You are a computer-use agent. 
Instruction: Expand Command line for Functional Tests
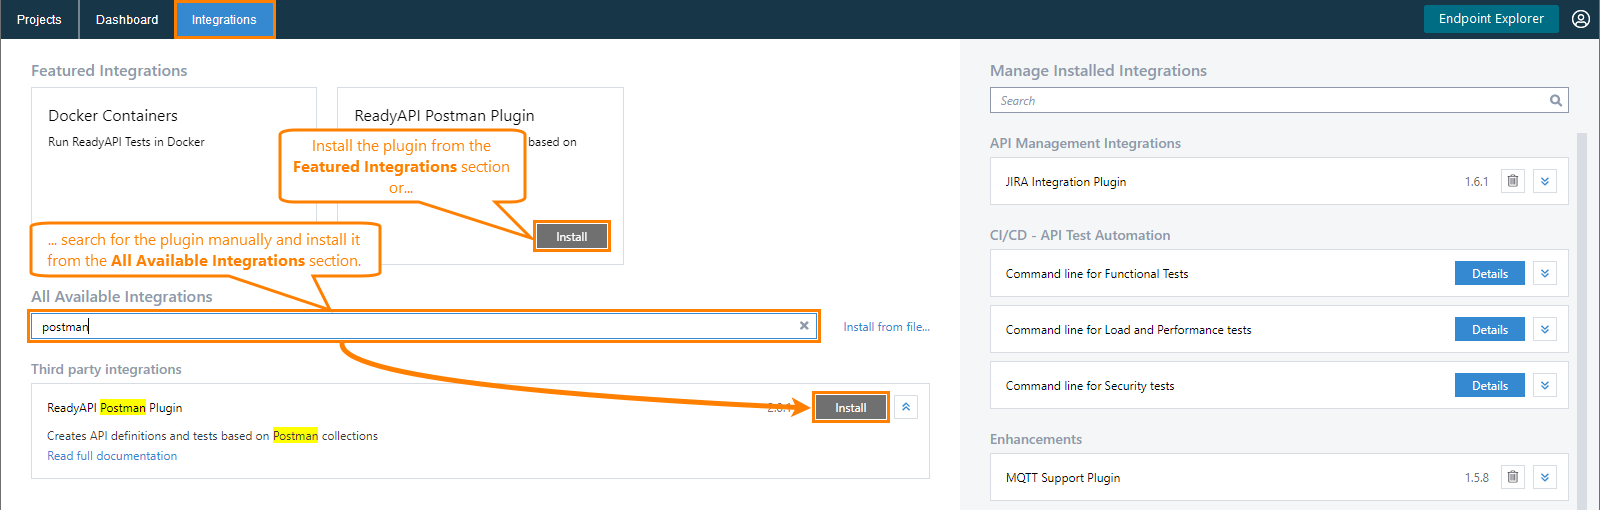[x=1545, y=273]
